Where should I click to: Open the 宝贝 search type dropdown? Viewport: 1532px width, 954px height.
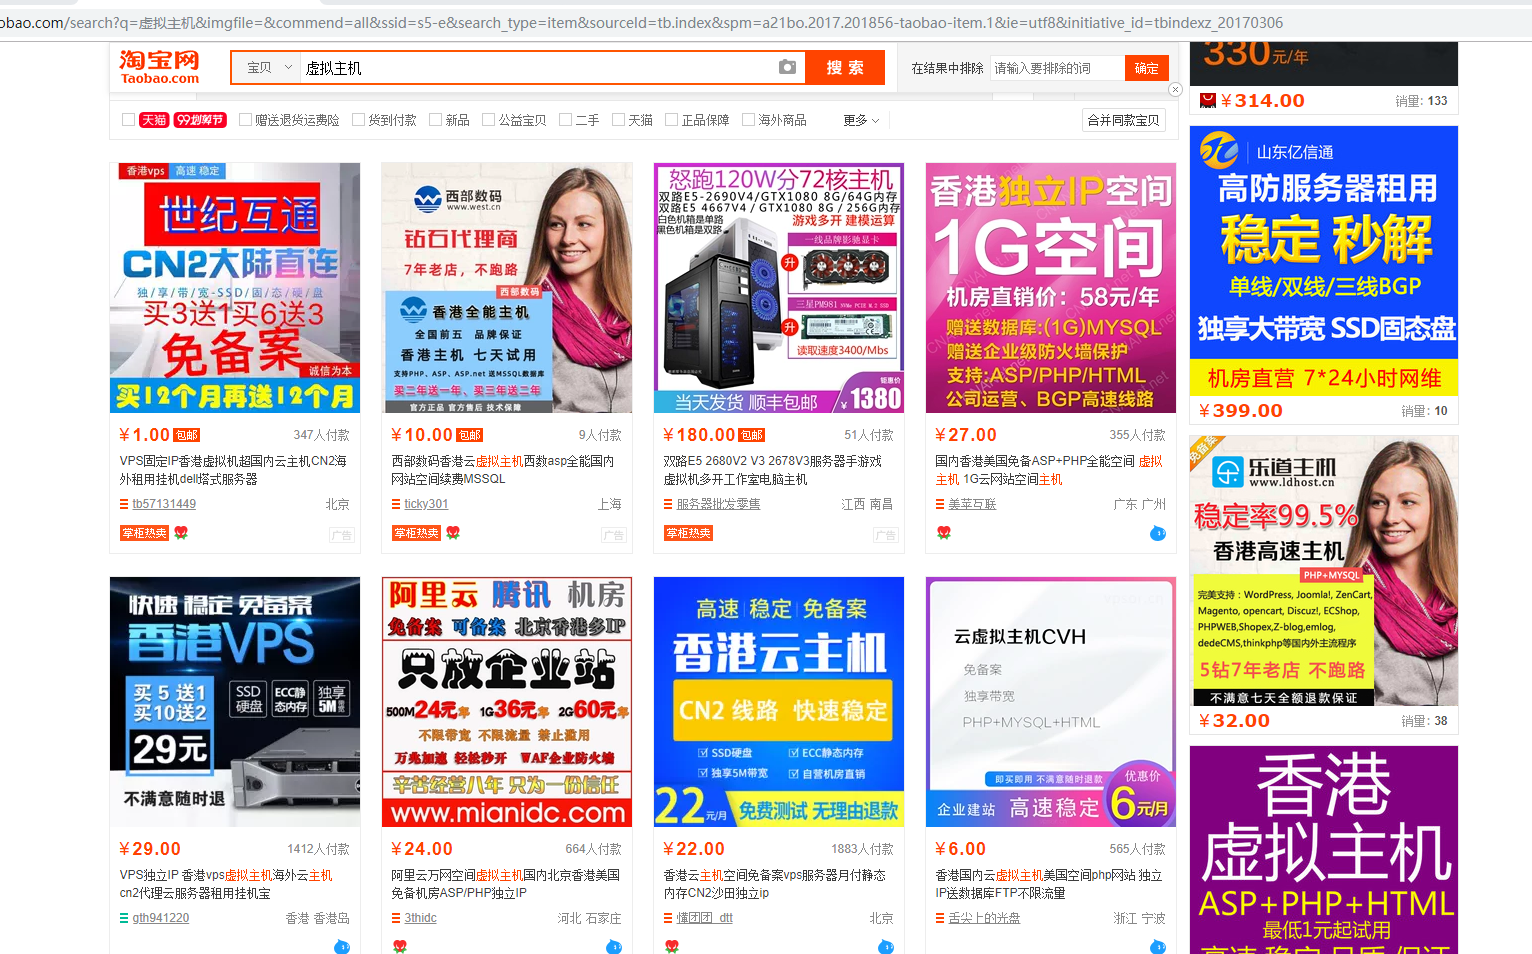269,68
